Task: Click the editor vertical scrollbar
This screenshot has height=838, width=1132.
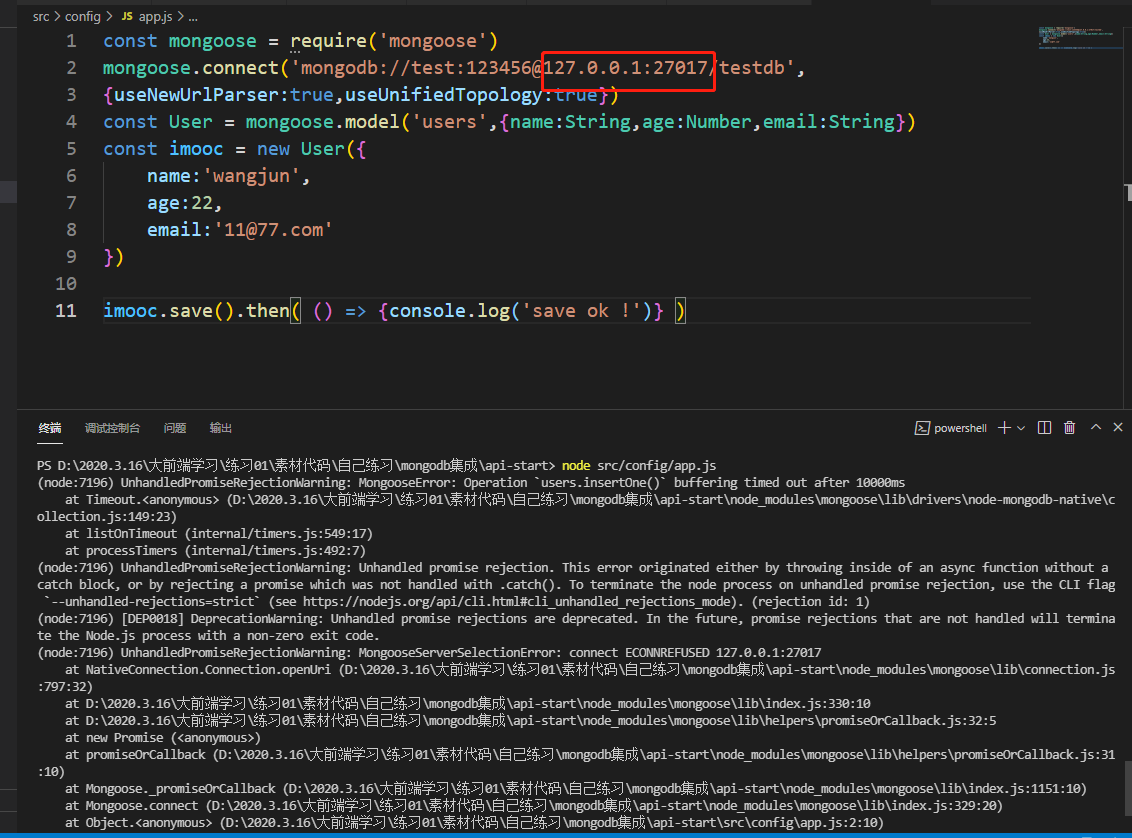Action: [1128, 192]
